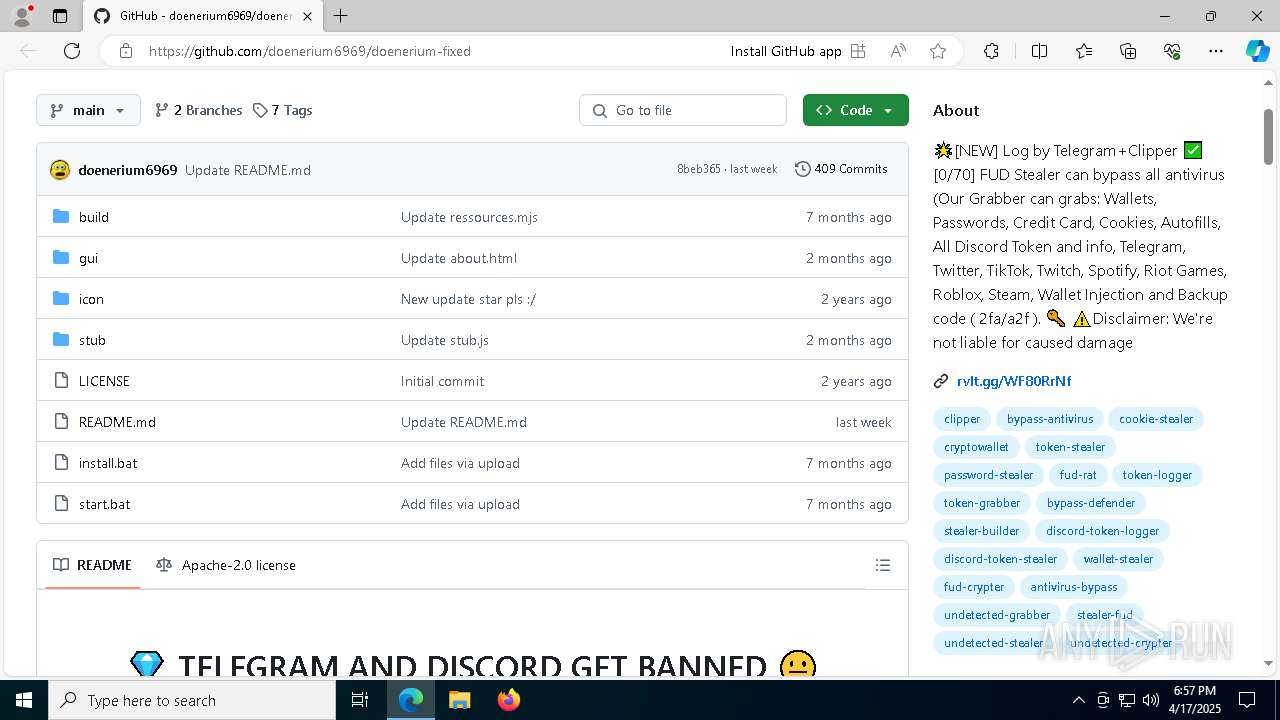This screenshot has width=1280, height=720.
Task: Open 'Update ressources.mjs' commit message
Action: pyautogui.click(x=469, y=217)
